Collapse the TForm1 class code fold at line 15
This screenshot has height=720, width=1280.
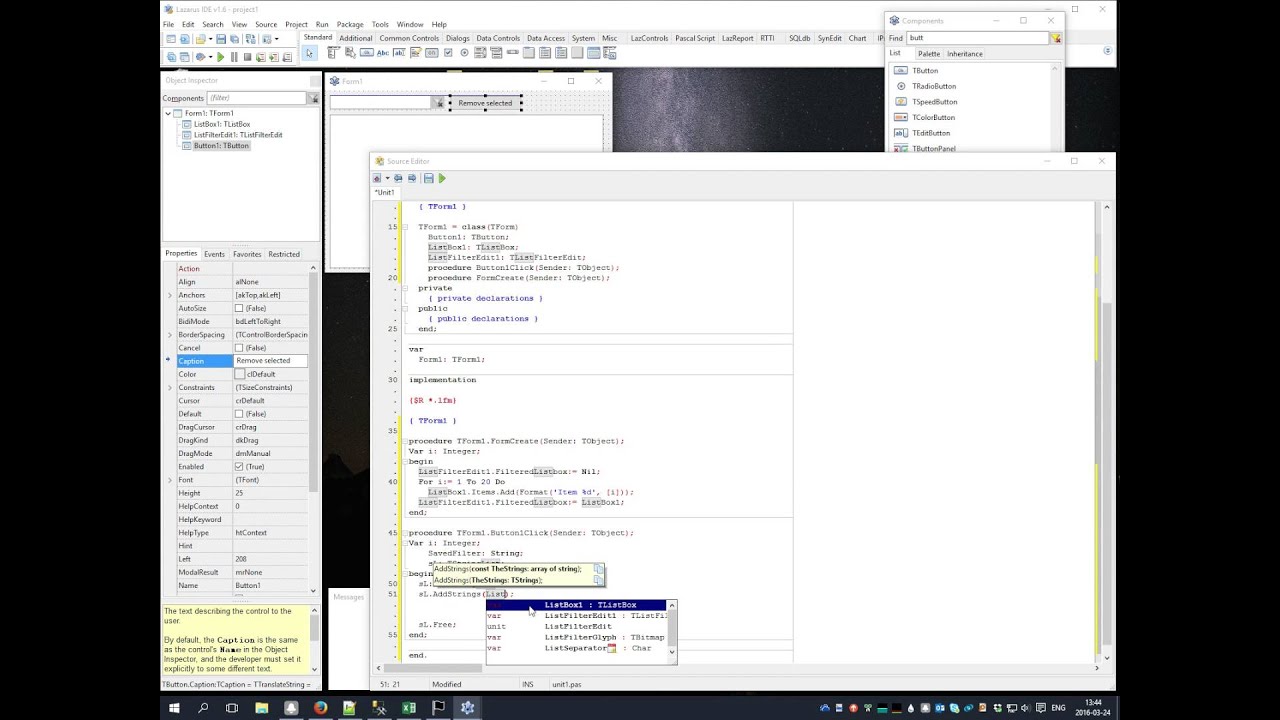tap(404, 227)
